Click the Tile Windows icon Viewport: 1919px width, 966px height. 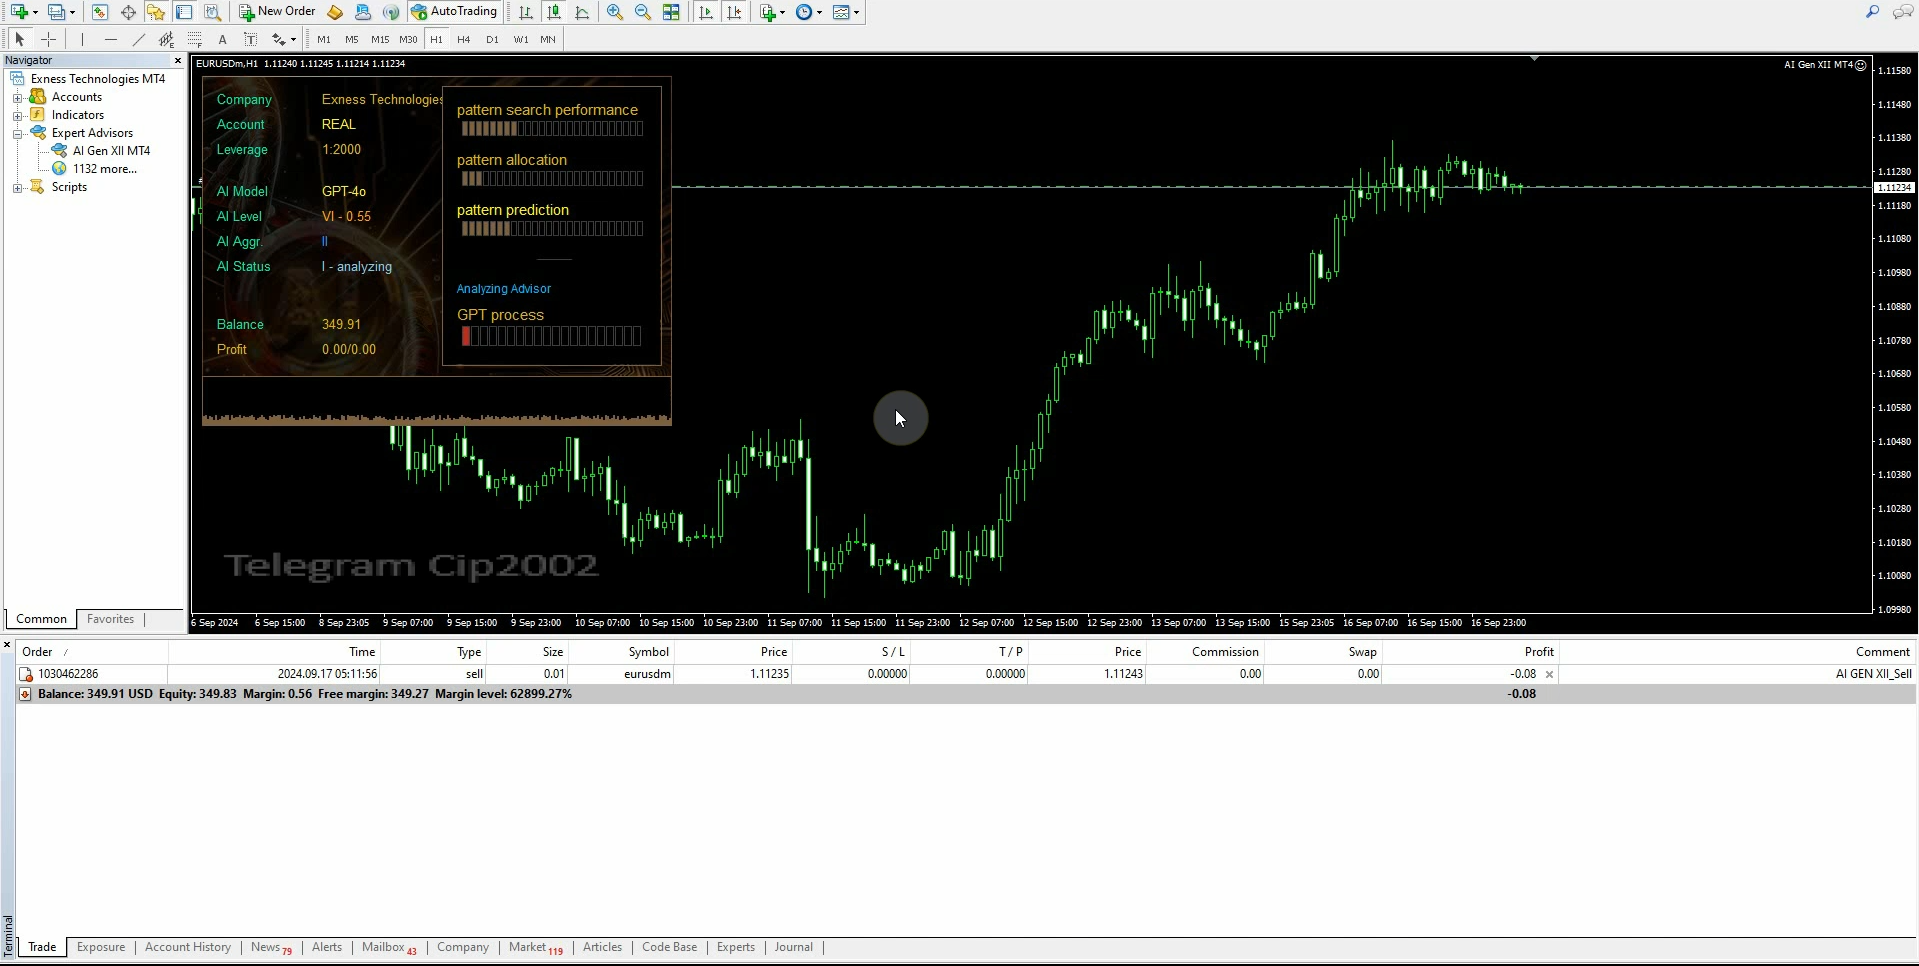point(672,12)
